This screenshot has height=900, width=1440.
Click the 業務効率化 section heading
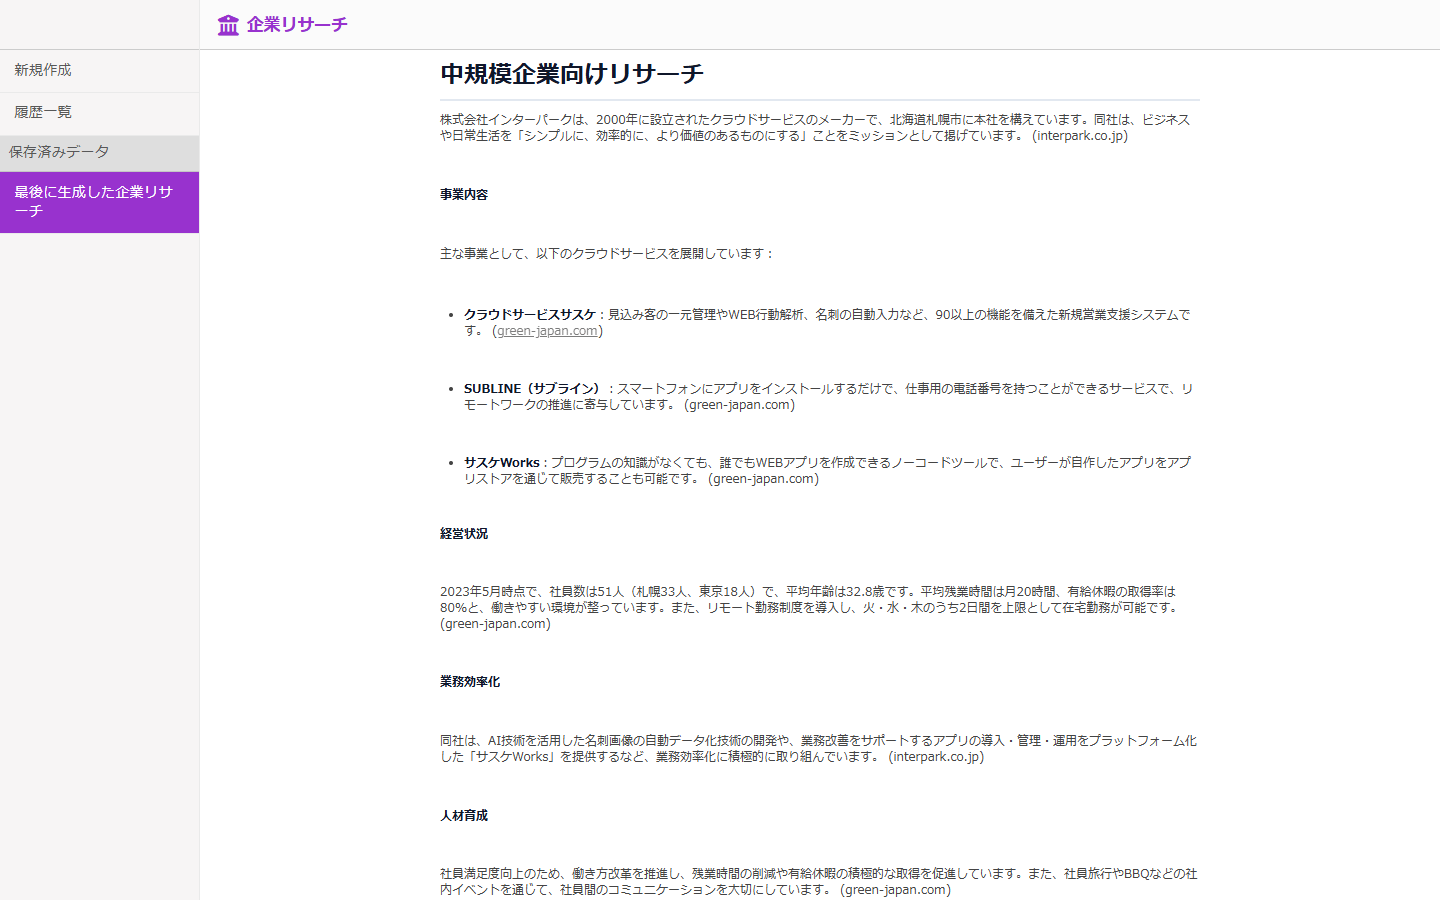470,681
